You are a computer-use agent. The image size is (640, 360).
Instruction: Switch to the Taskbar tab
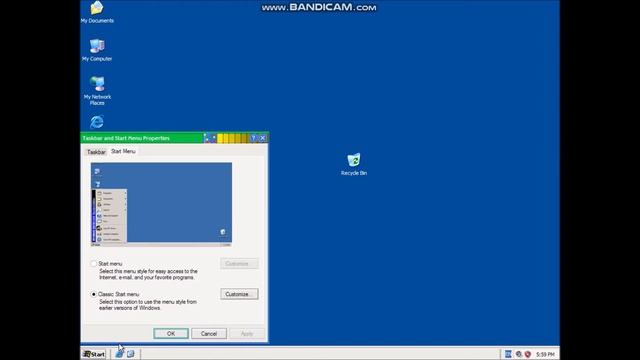(96, 152)
